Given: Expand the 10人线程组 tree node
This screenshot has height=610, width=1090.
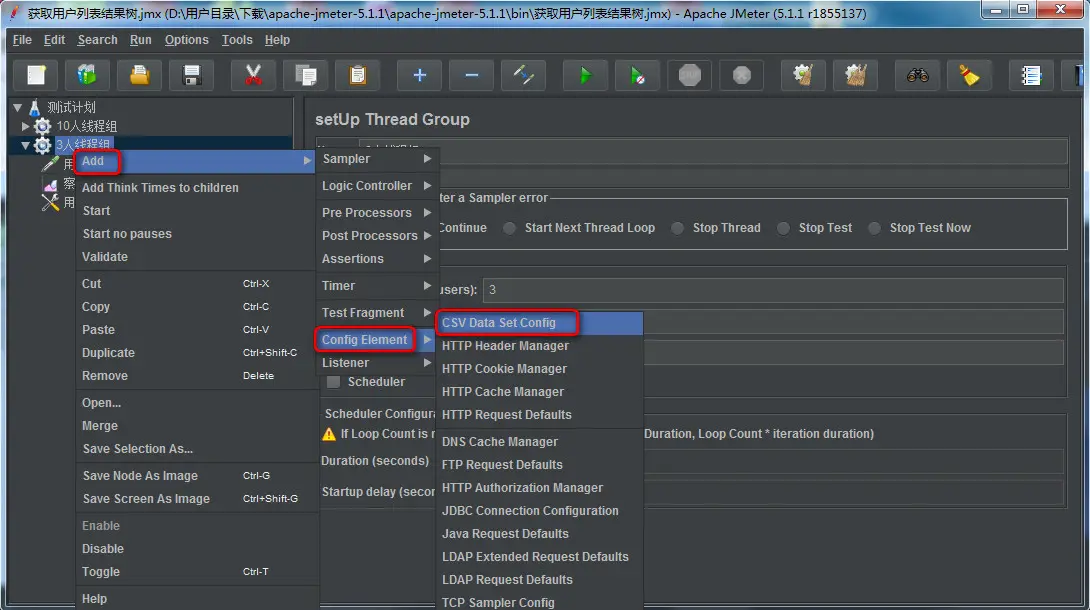Looking at the screenshot, I should (26, 126).
